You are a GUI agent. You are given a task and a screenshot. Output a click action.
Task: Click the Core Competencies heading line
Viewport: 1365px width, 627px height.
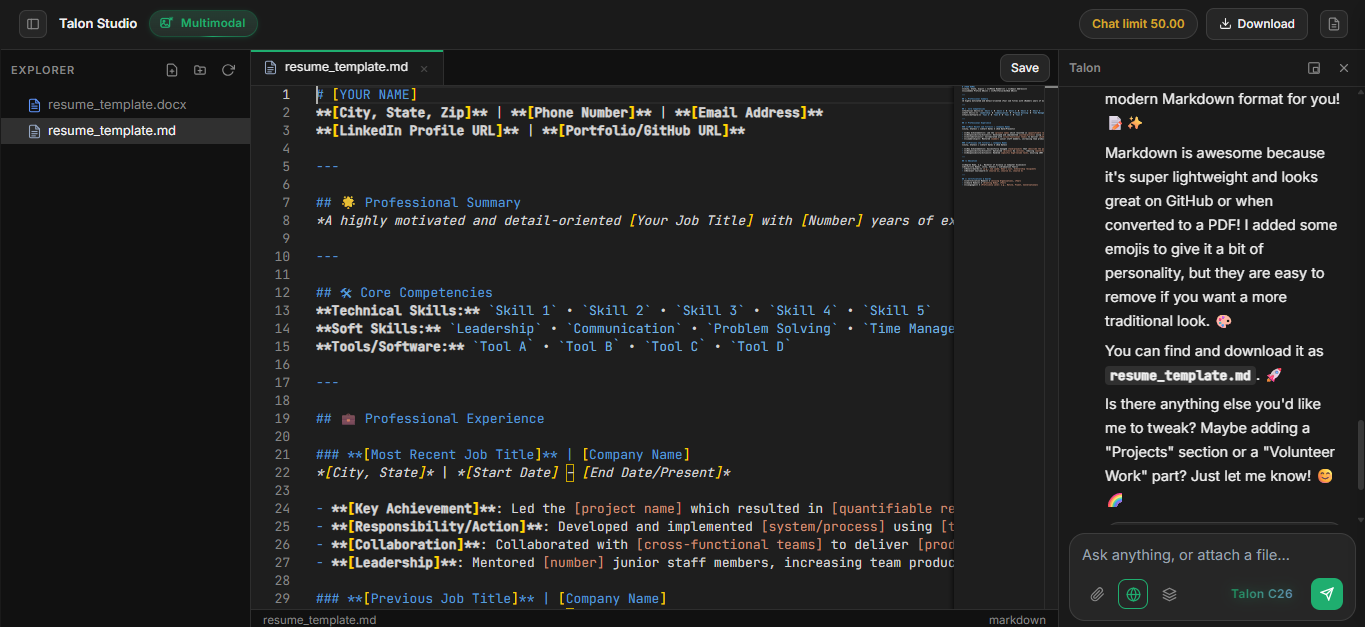(x=404, y=293)
